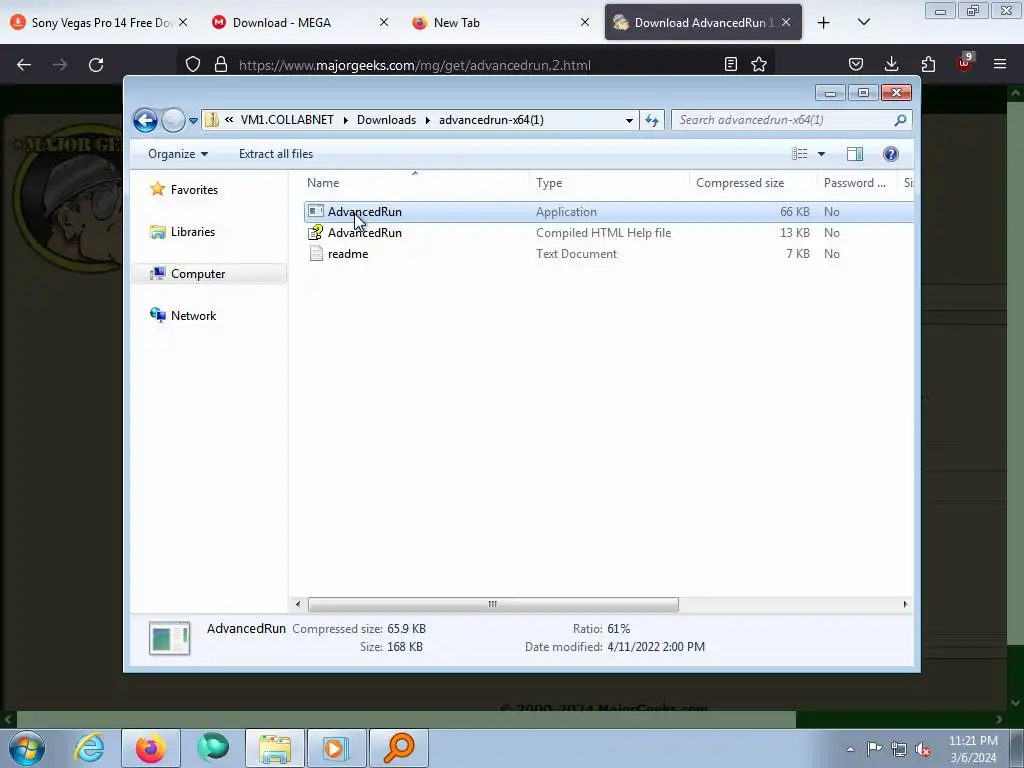Click the Windows Explorer folder taskbar icon
This screenshot has height=768, width=1024.
(275, 748)
